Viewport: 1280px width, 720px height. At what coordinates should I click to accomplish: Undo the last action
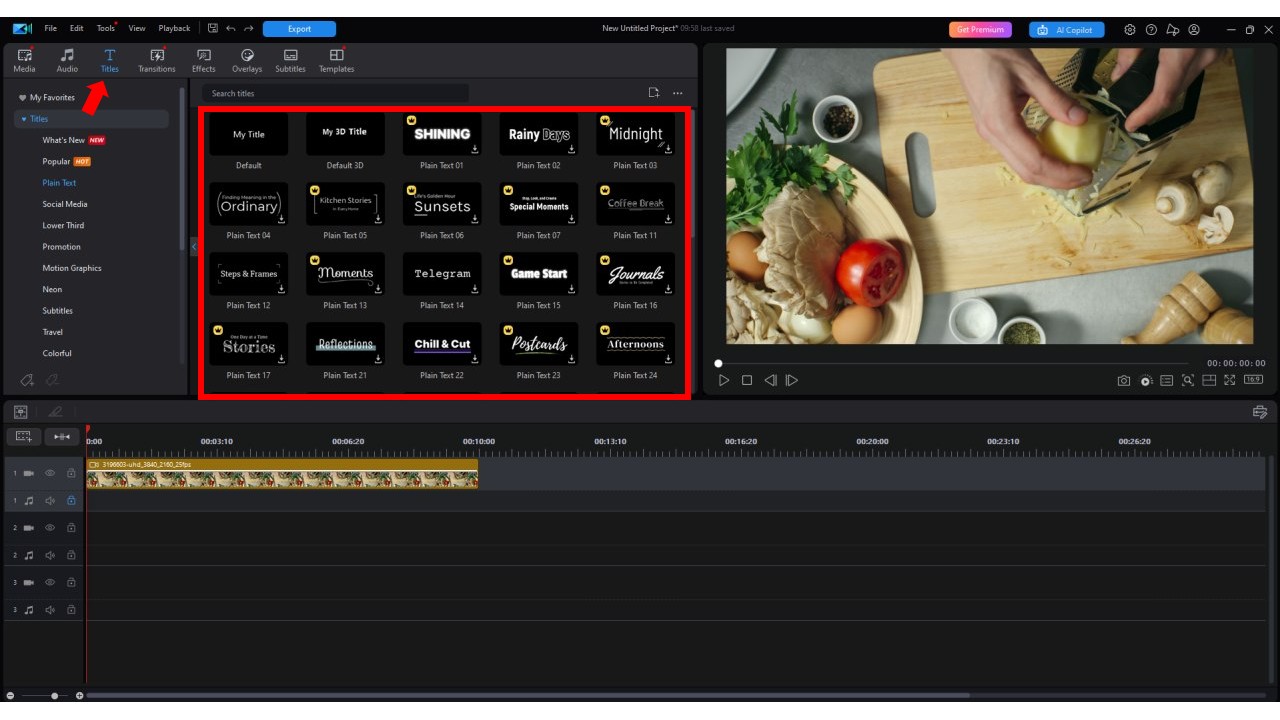point(231,29)
